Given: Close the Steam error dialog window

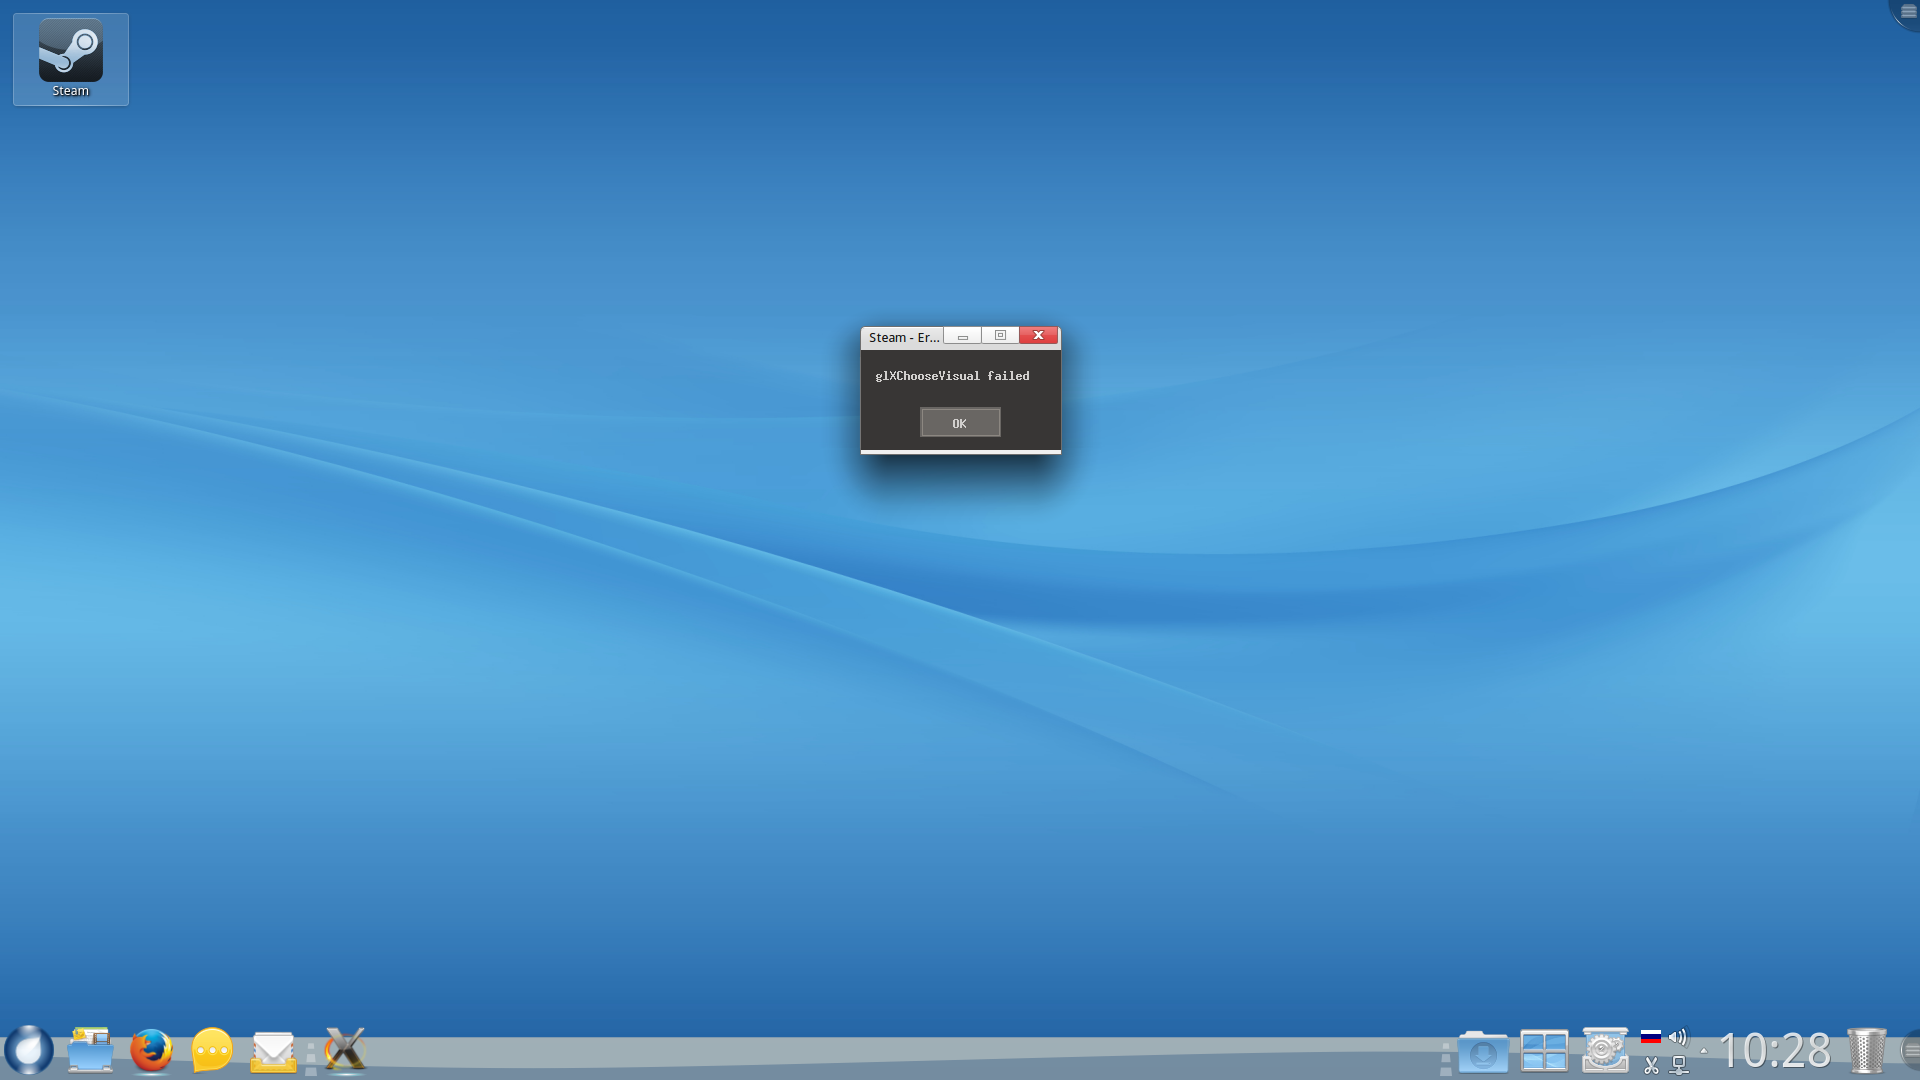Looking at the screenshot, I should pos(1038,336).
